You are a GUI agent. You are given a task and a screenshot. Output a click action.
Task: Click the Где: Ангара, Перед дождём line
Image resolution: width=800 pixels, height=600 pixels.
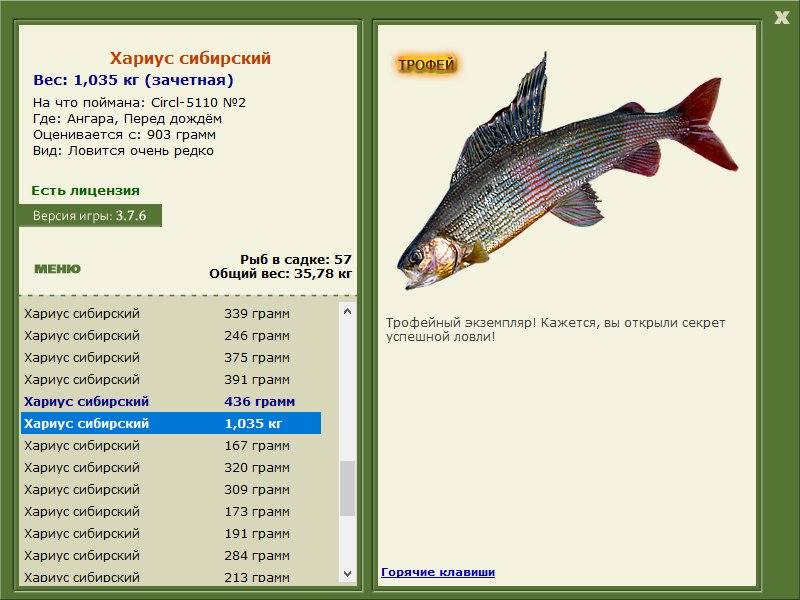tap(128, 119)
